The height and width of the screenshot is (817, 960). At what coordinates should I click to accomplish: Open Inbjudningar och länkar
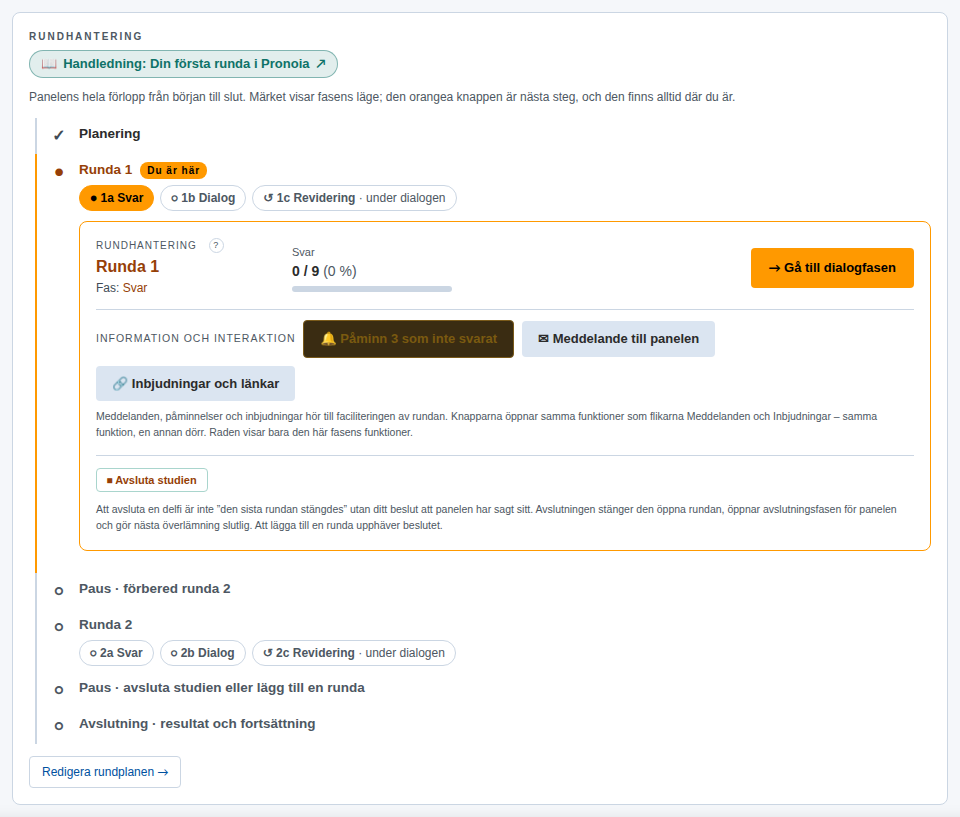pos(195,383)
